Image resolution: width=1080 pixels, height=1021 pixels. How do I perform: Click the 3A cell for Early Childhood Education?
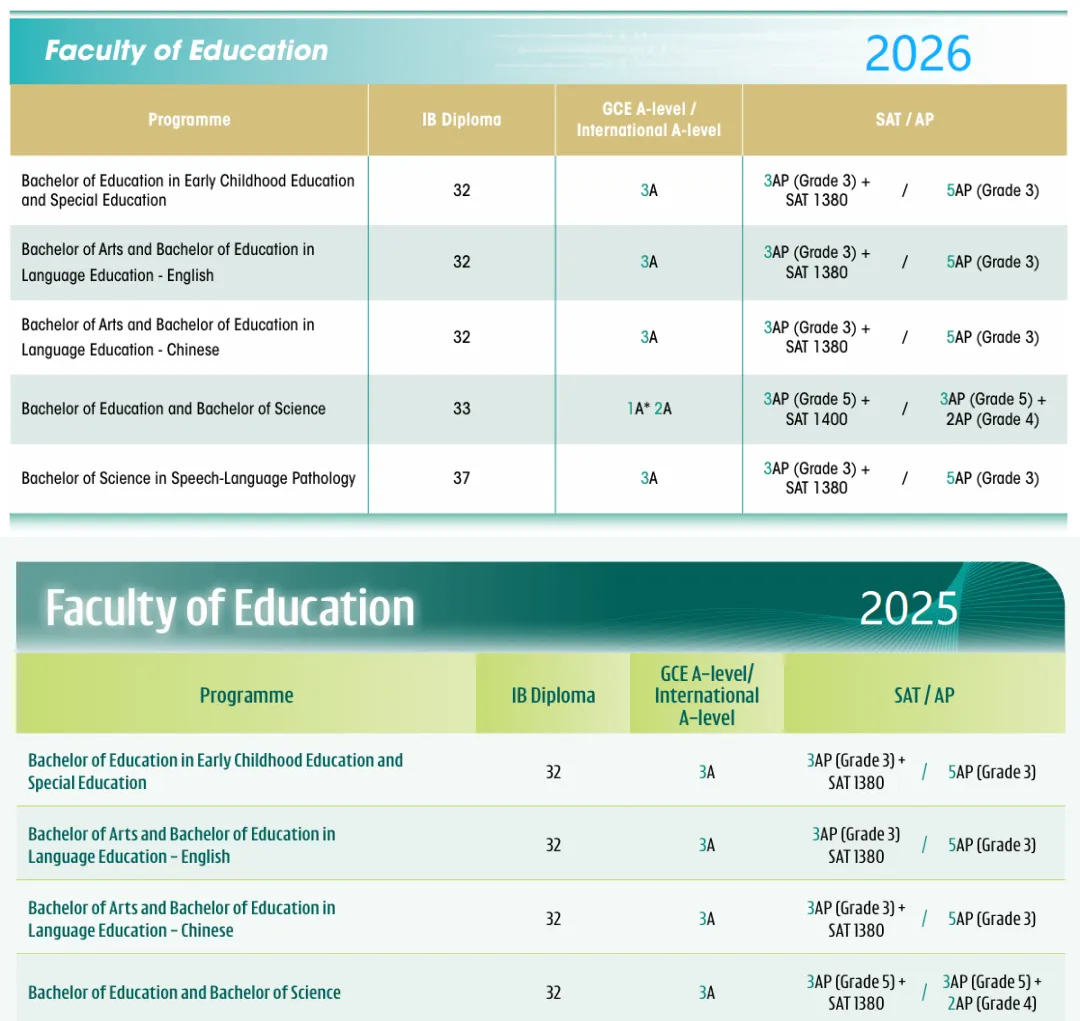[648, 190]
